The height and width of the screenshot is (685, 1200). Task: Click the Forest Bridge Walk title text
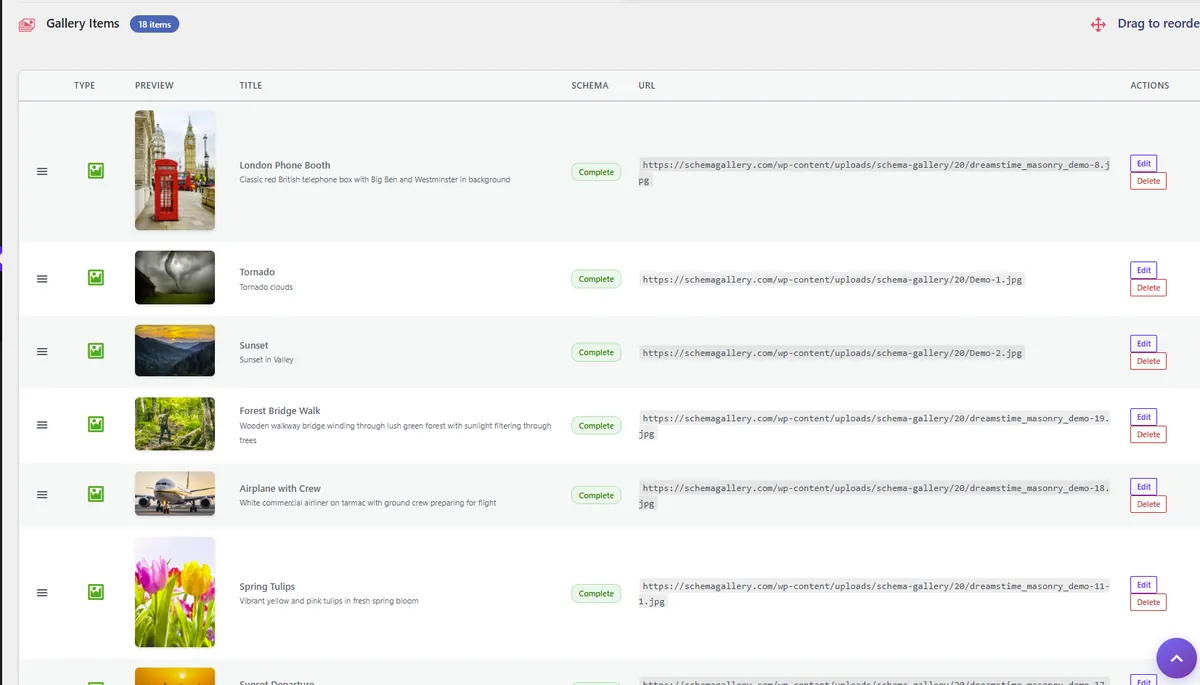pyautogui.click(x=280, y=411)
